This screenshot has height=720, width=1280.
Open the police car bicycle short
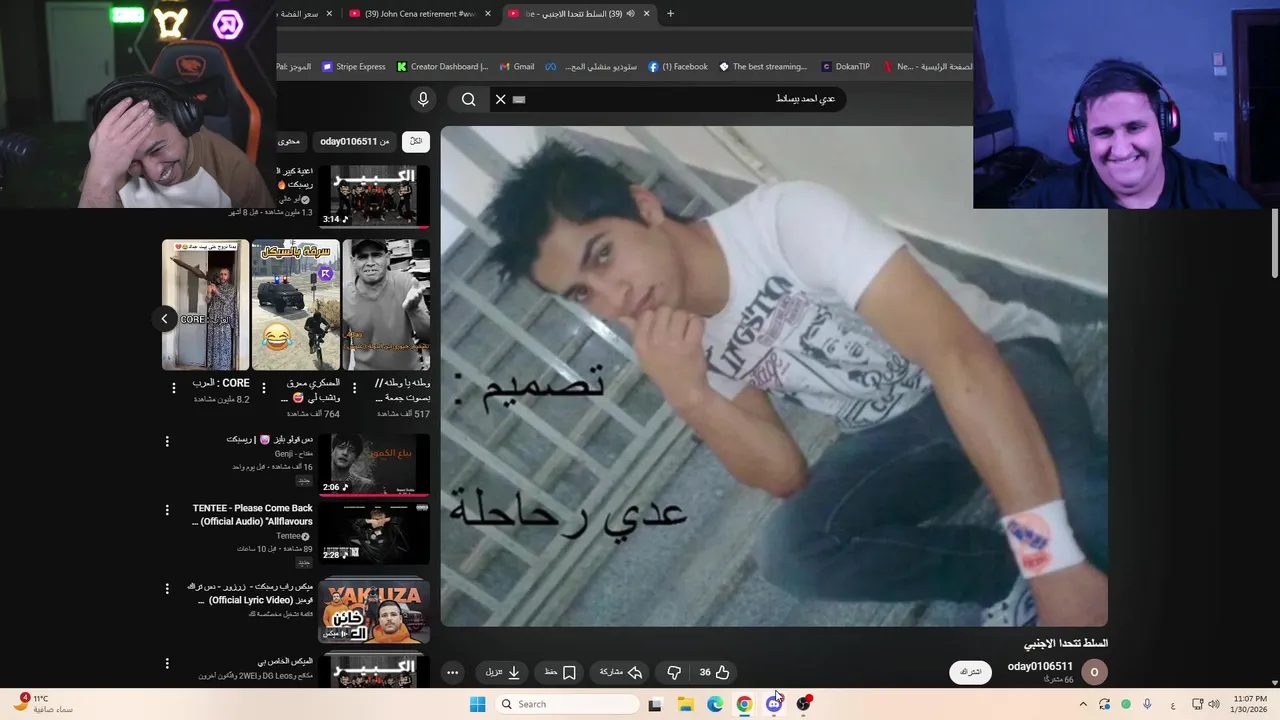pyautogui.click(x=296, y=305)
